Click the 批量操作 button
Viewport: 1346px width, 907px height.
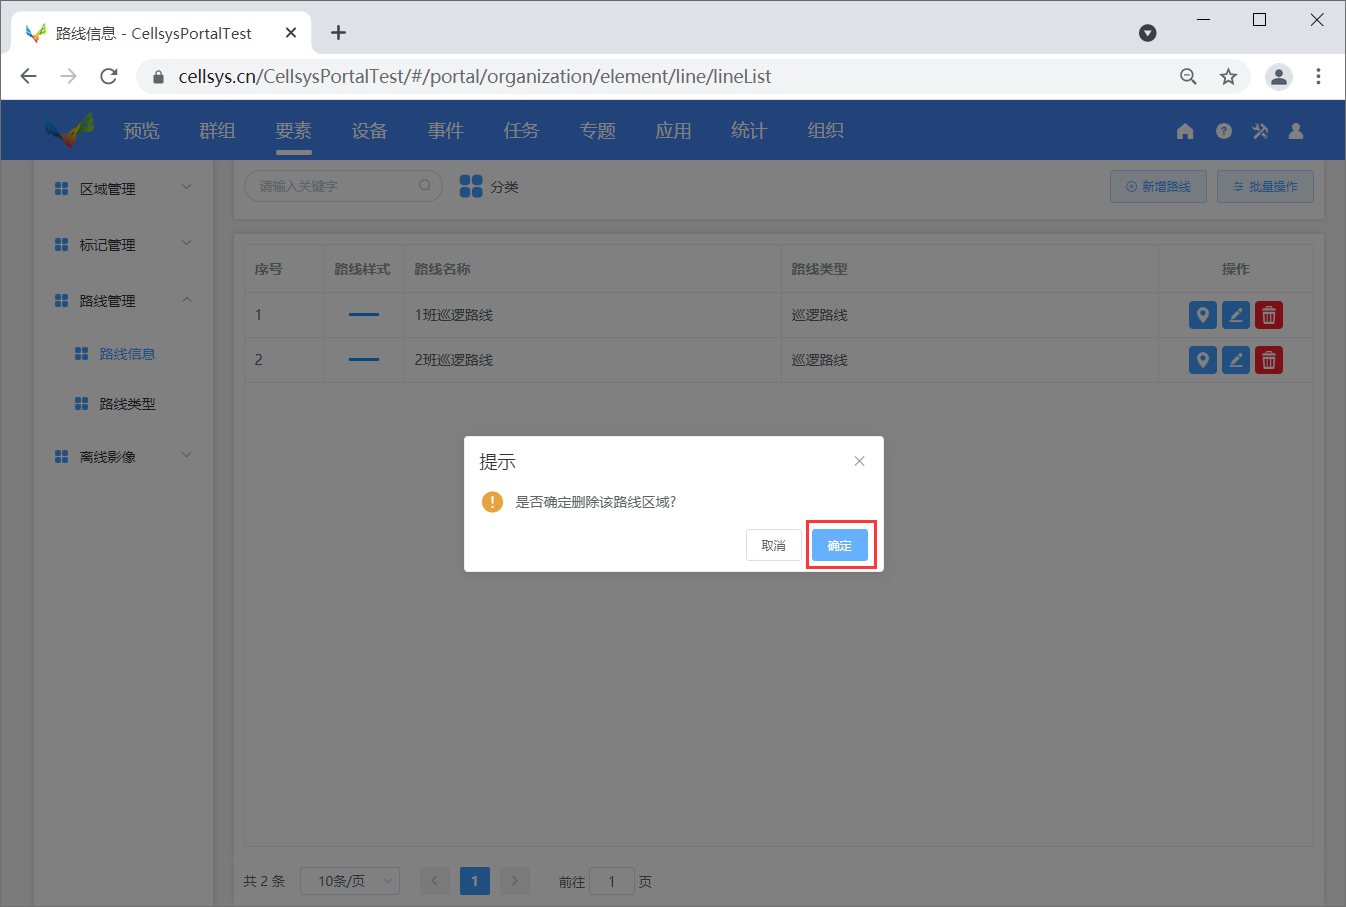(x=1265, y=186)
